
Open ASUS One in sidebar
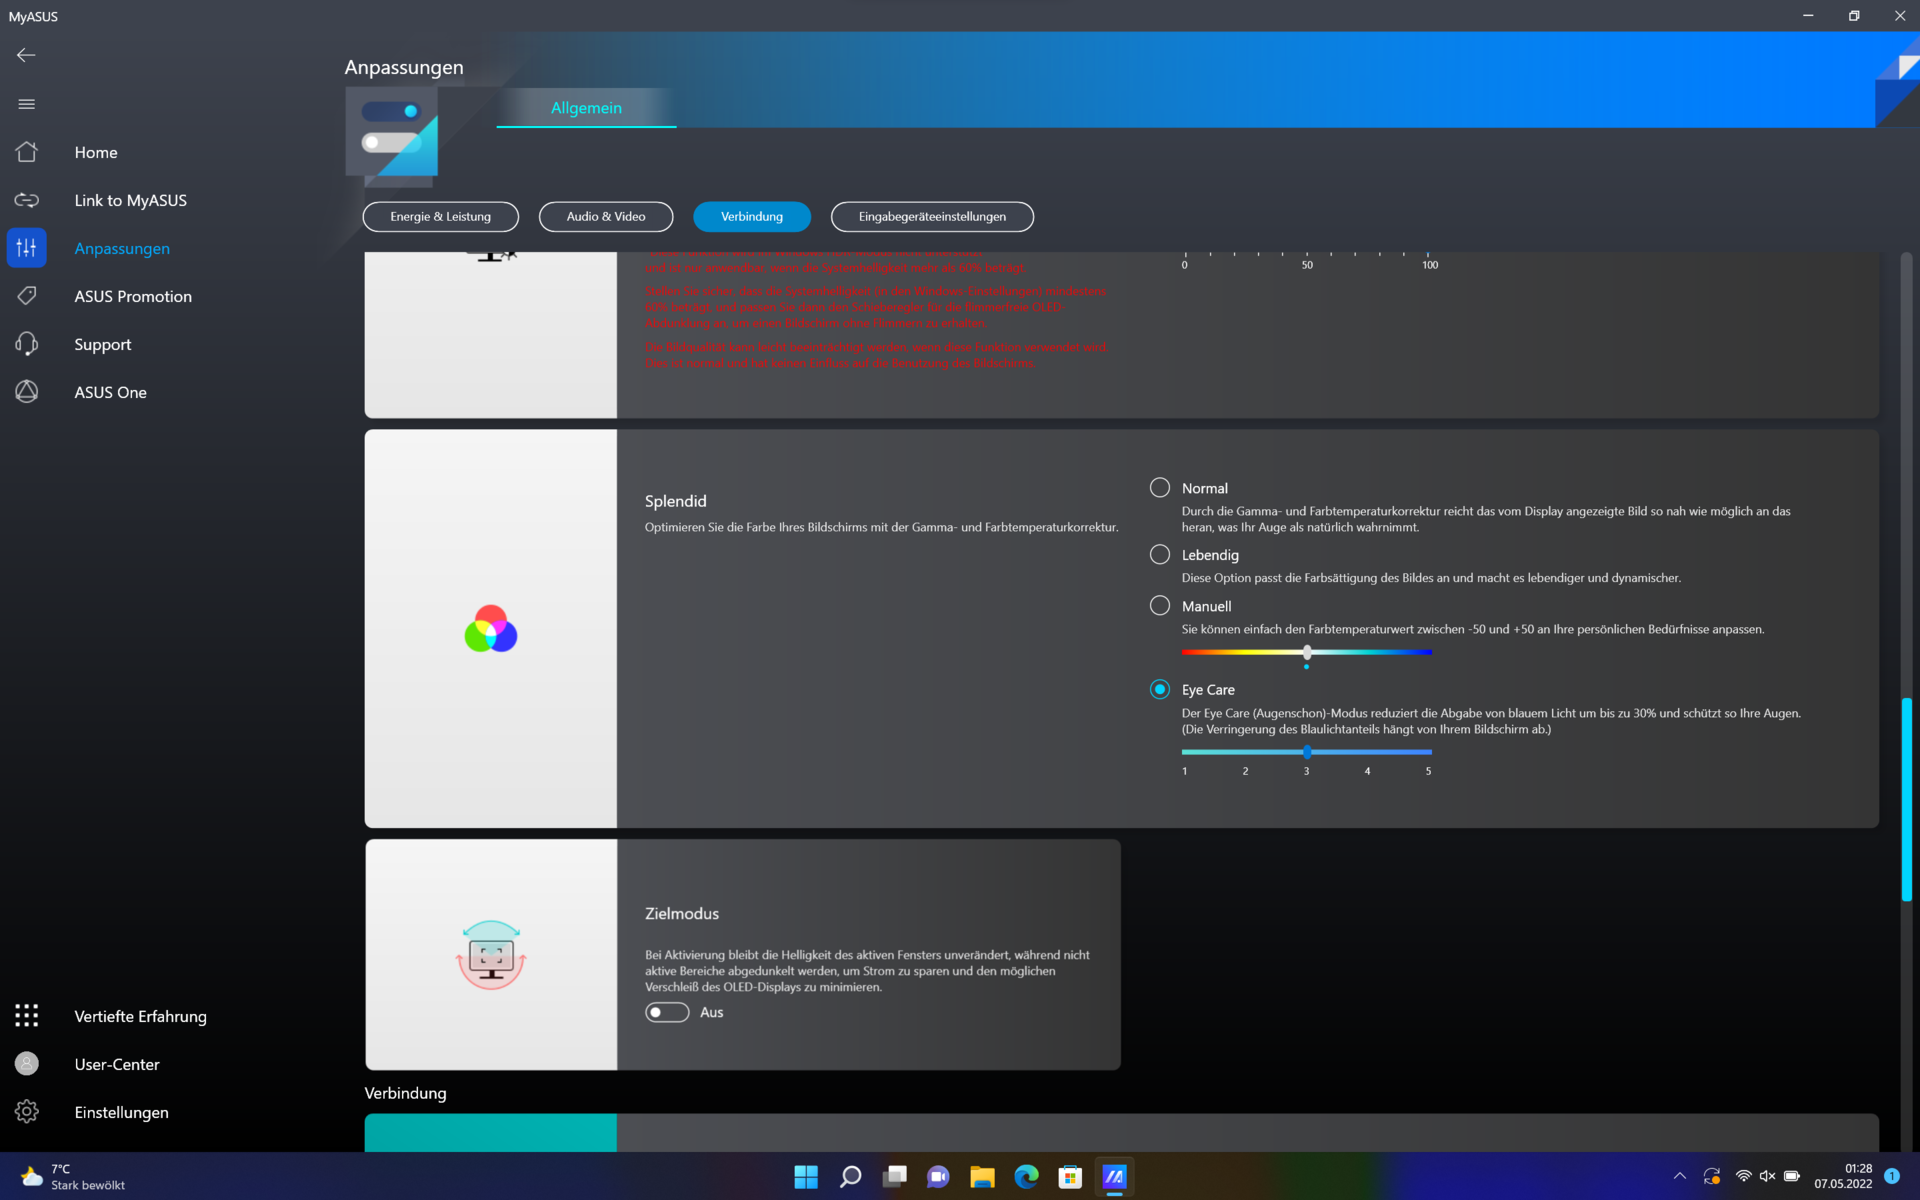(x=110, y=392)
